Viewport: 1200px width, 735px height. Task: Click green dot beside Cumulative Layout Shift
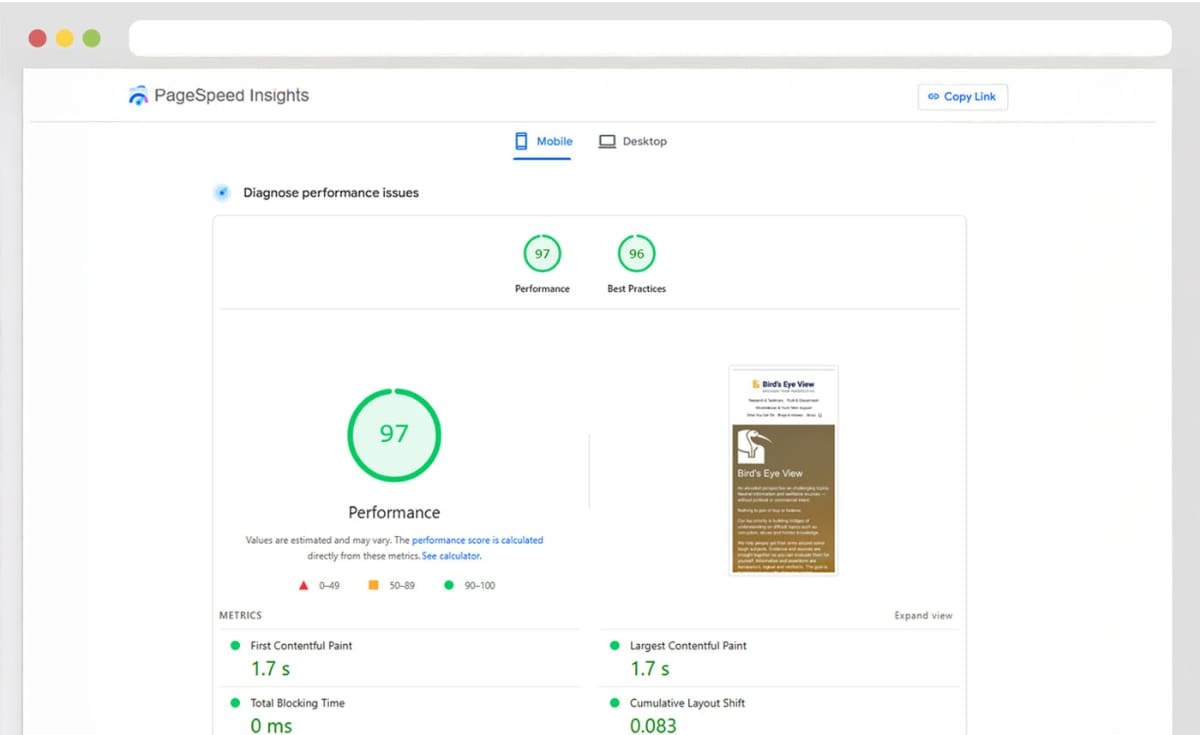[x=614, y=703]
